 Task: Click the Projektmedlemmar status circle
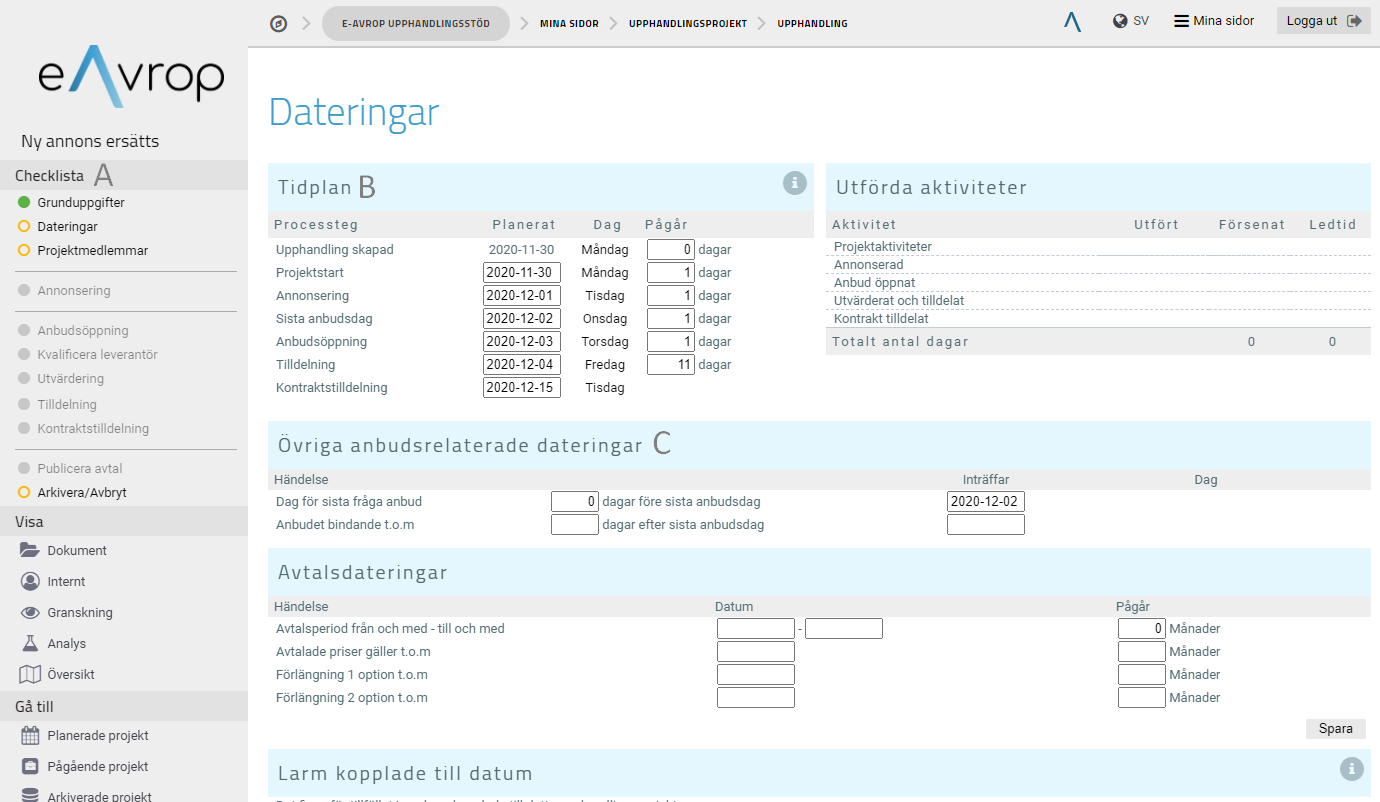pos(24,251)
